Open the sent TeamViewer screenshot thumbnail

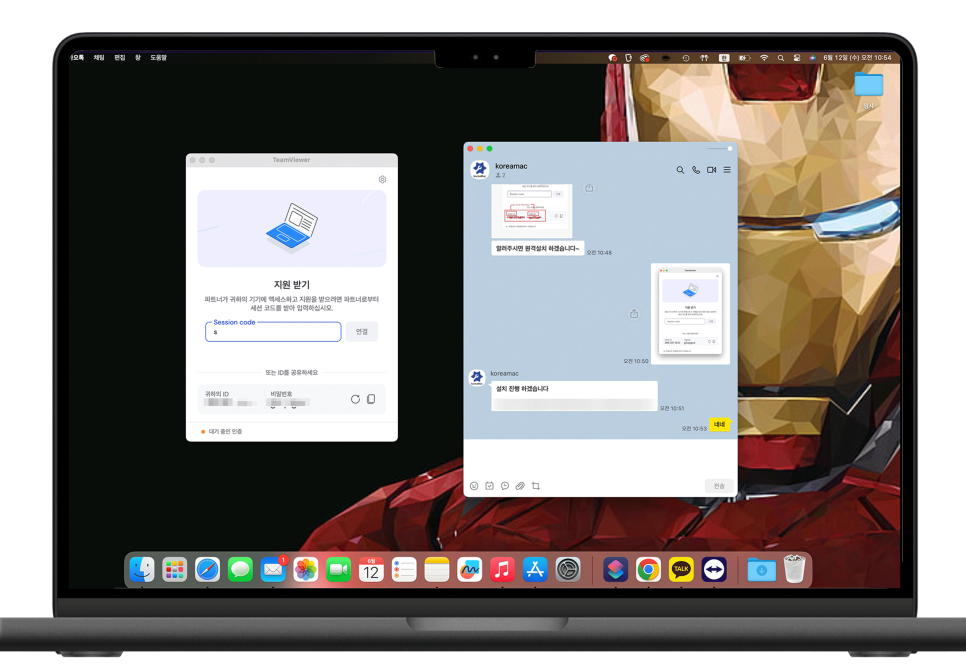[x=690, y=314]
